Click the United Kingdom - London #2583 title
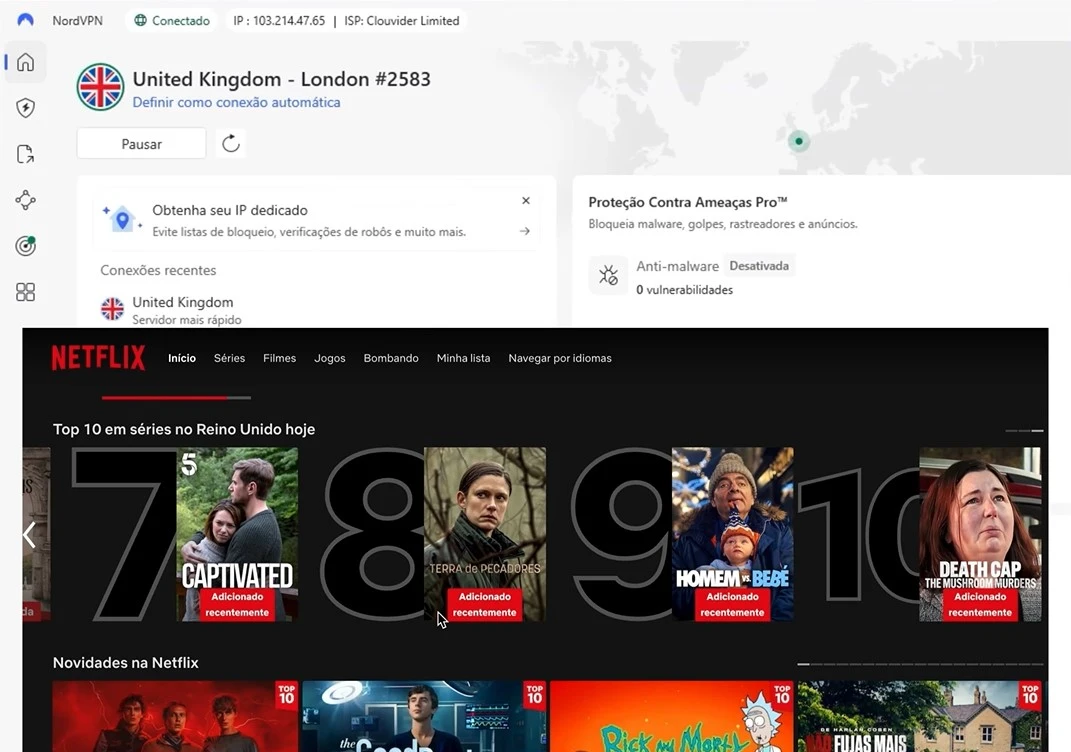Viewport: 1071px width, 752px height. (x=281, y=79)
